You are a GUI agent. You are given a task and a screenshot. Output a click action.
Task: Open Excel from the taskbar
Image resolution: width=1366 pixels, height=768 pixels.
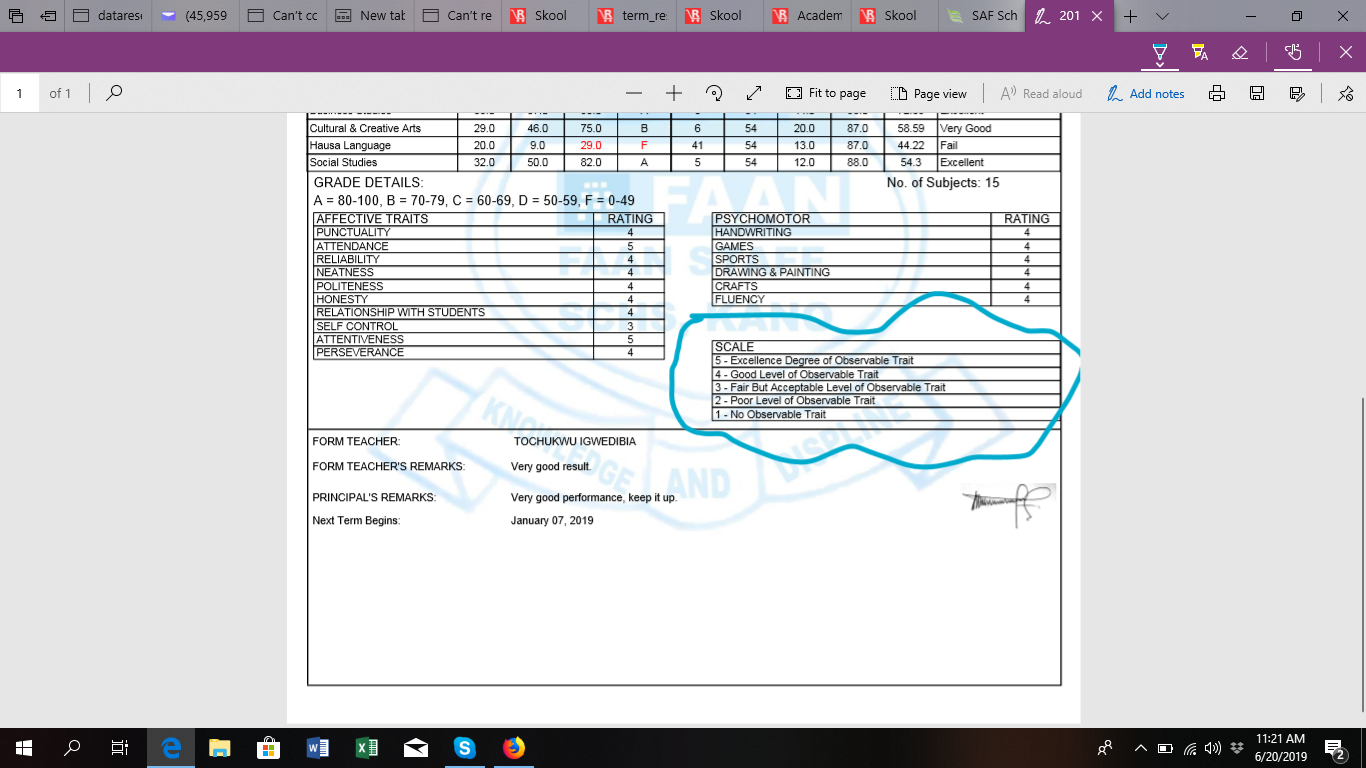tap(366, 747)
